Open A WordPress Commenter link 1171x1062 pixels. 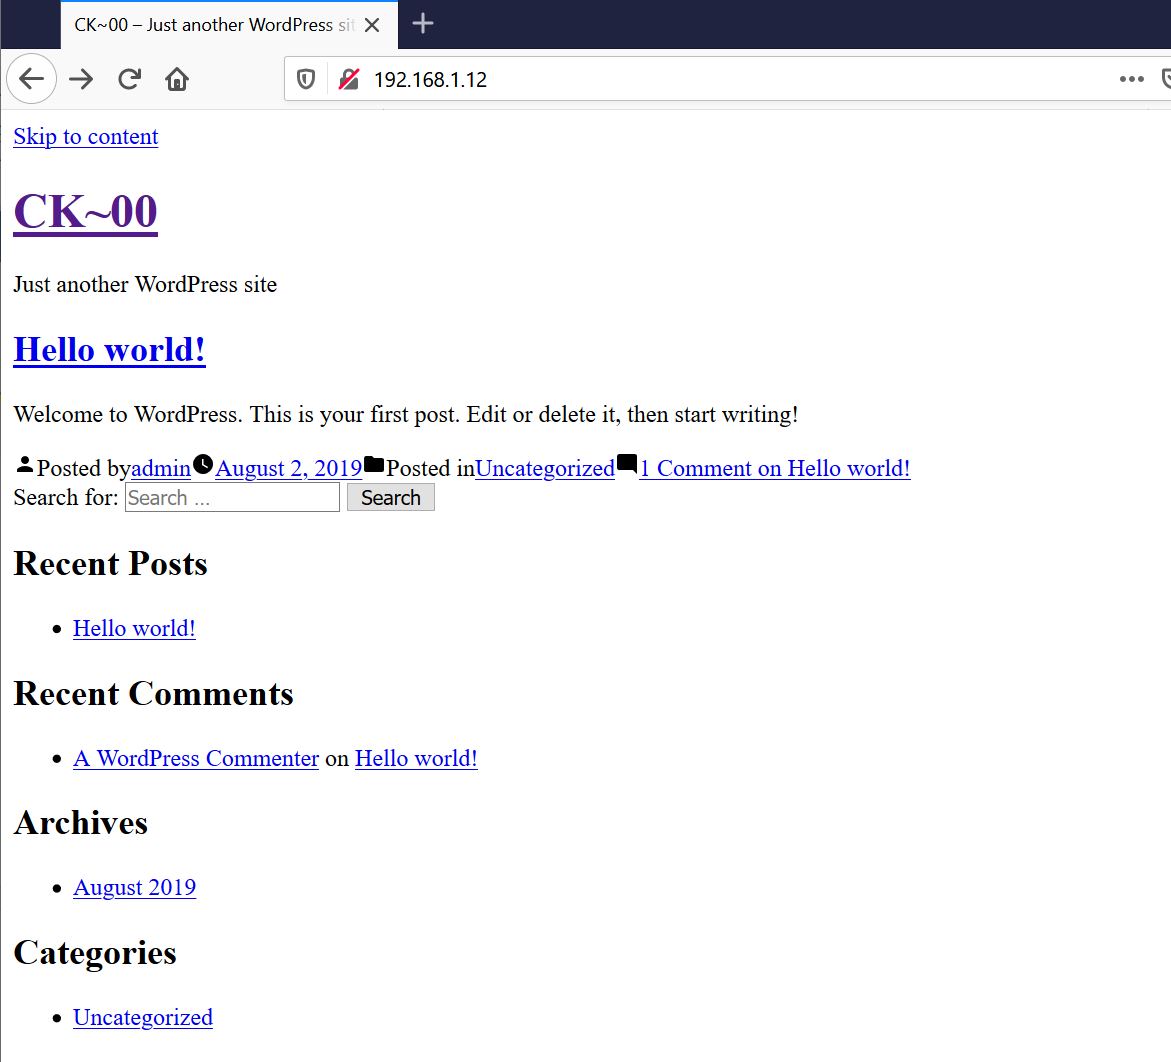click(196, 758)
